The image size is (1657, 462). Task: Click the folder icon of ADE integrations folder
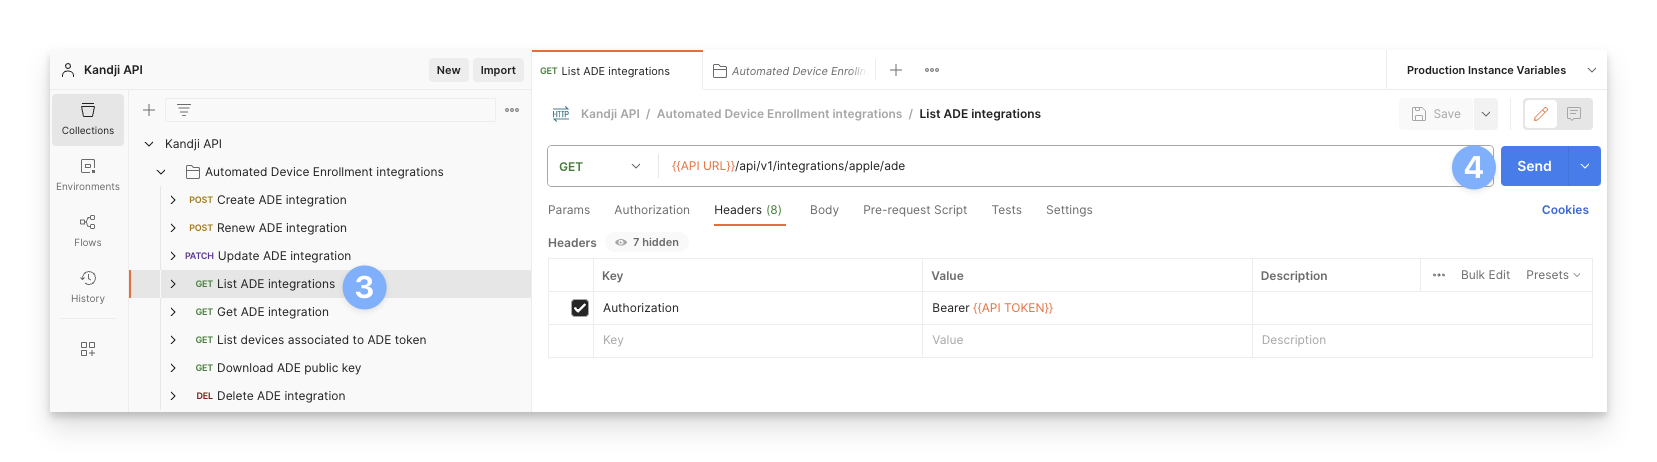[193, 172]
